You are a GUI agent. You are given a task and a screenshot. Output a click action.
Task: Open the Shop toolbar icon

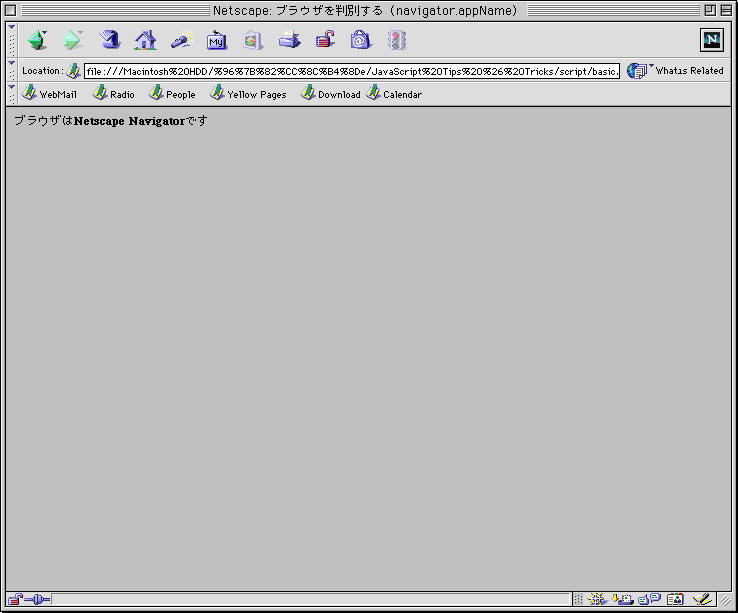361,40
